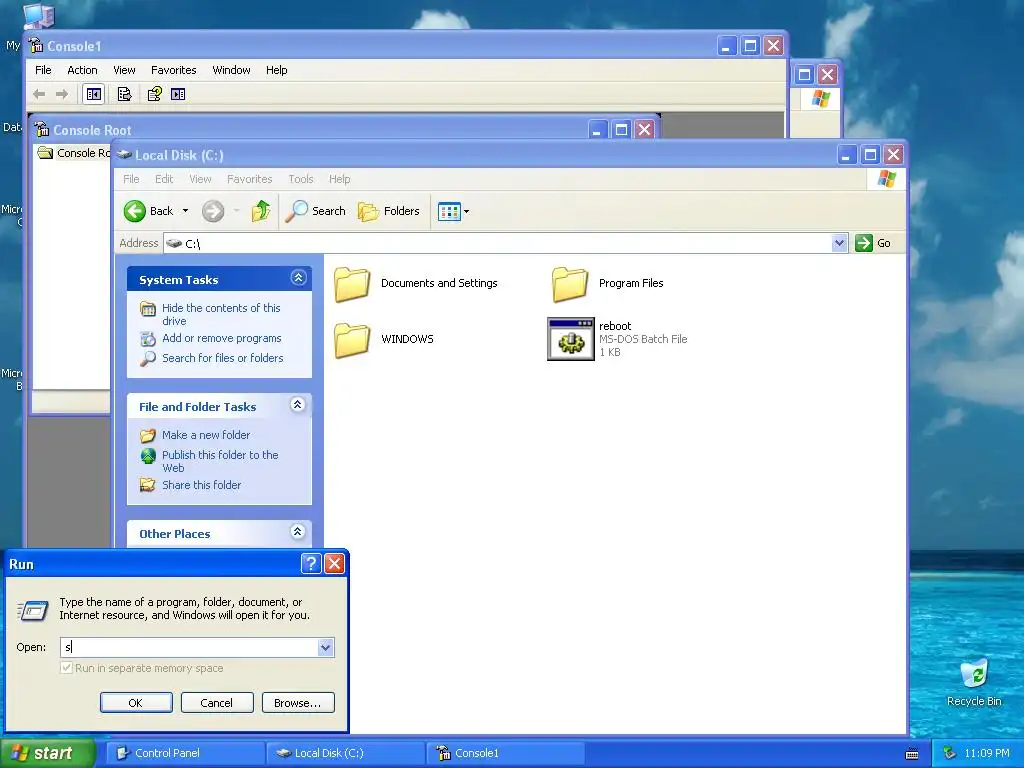1024x768 pixels.
Task: Toggle the Folders pane button
Action: point(389,211)
